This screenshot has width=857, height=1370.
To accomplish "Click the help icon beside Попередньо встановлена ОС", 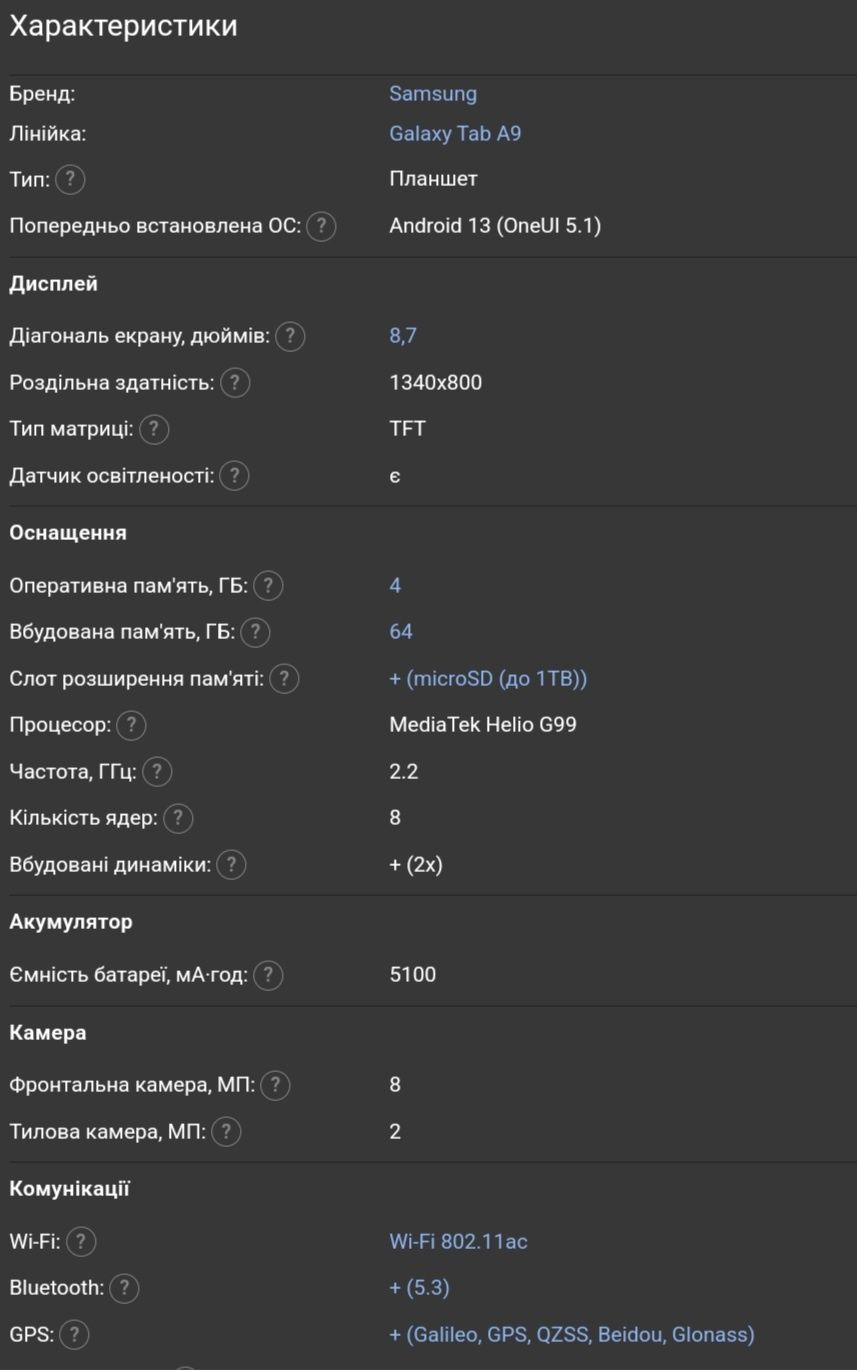I will [321, 226].
